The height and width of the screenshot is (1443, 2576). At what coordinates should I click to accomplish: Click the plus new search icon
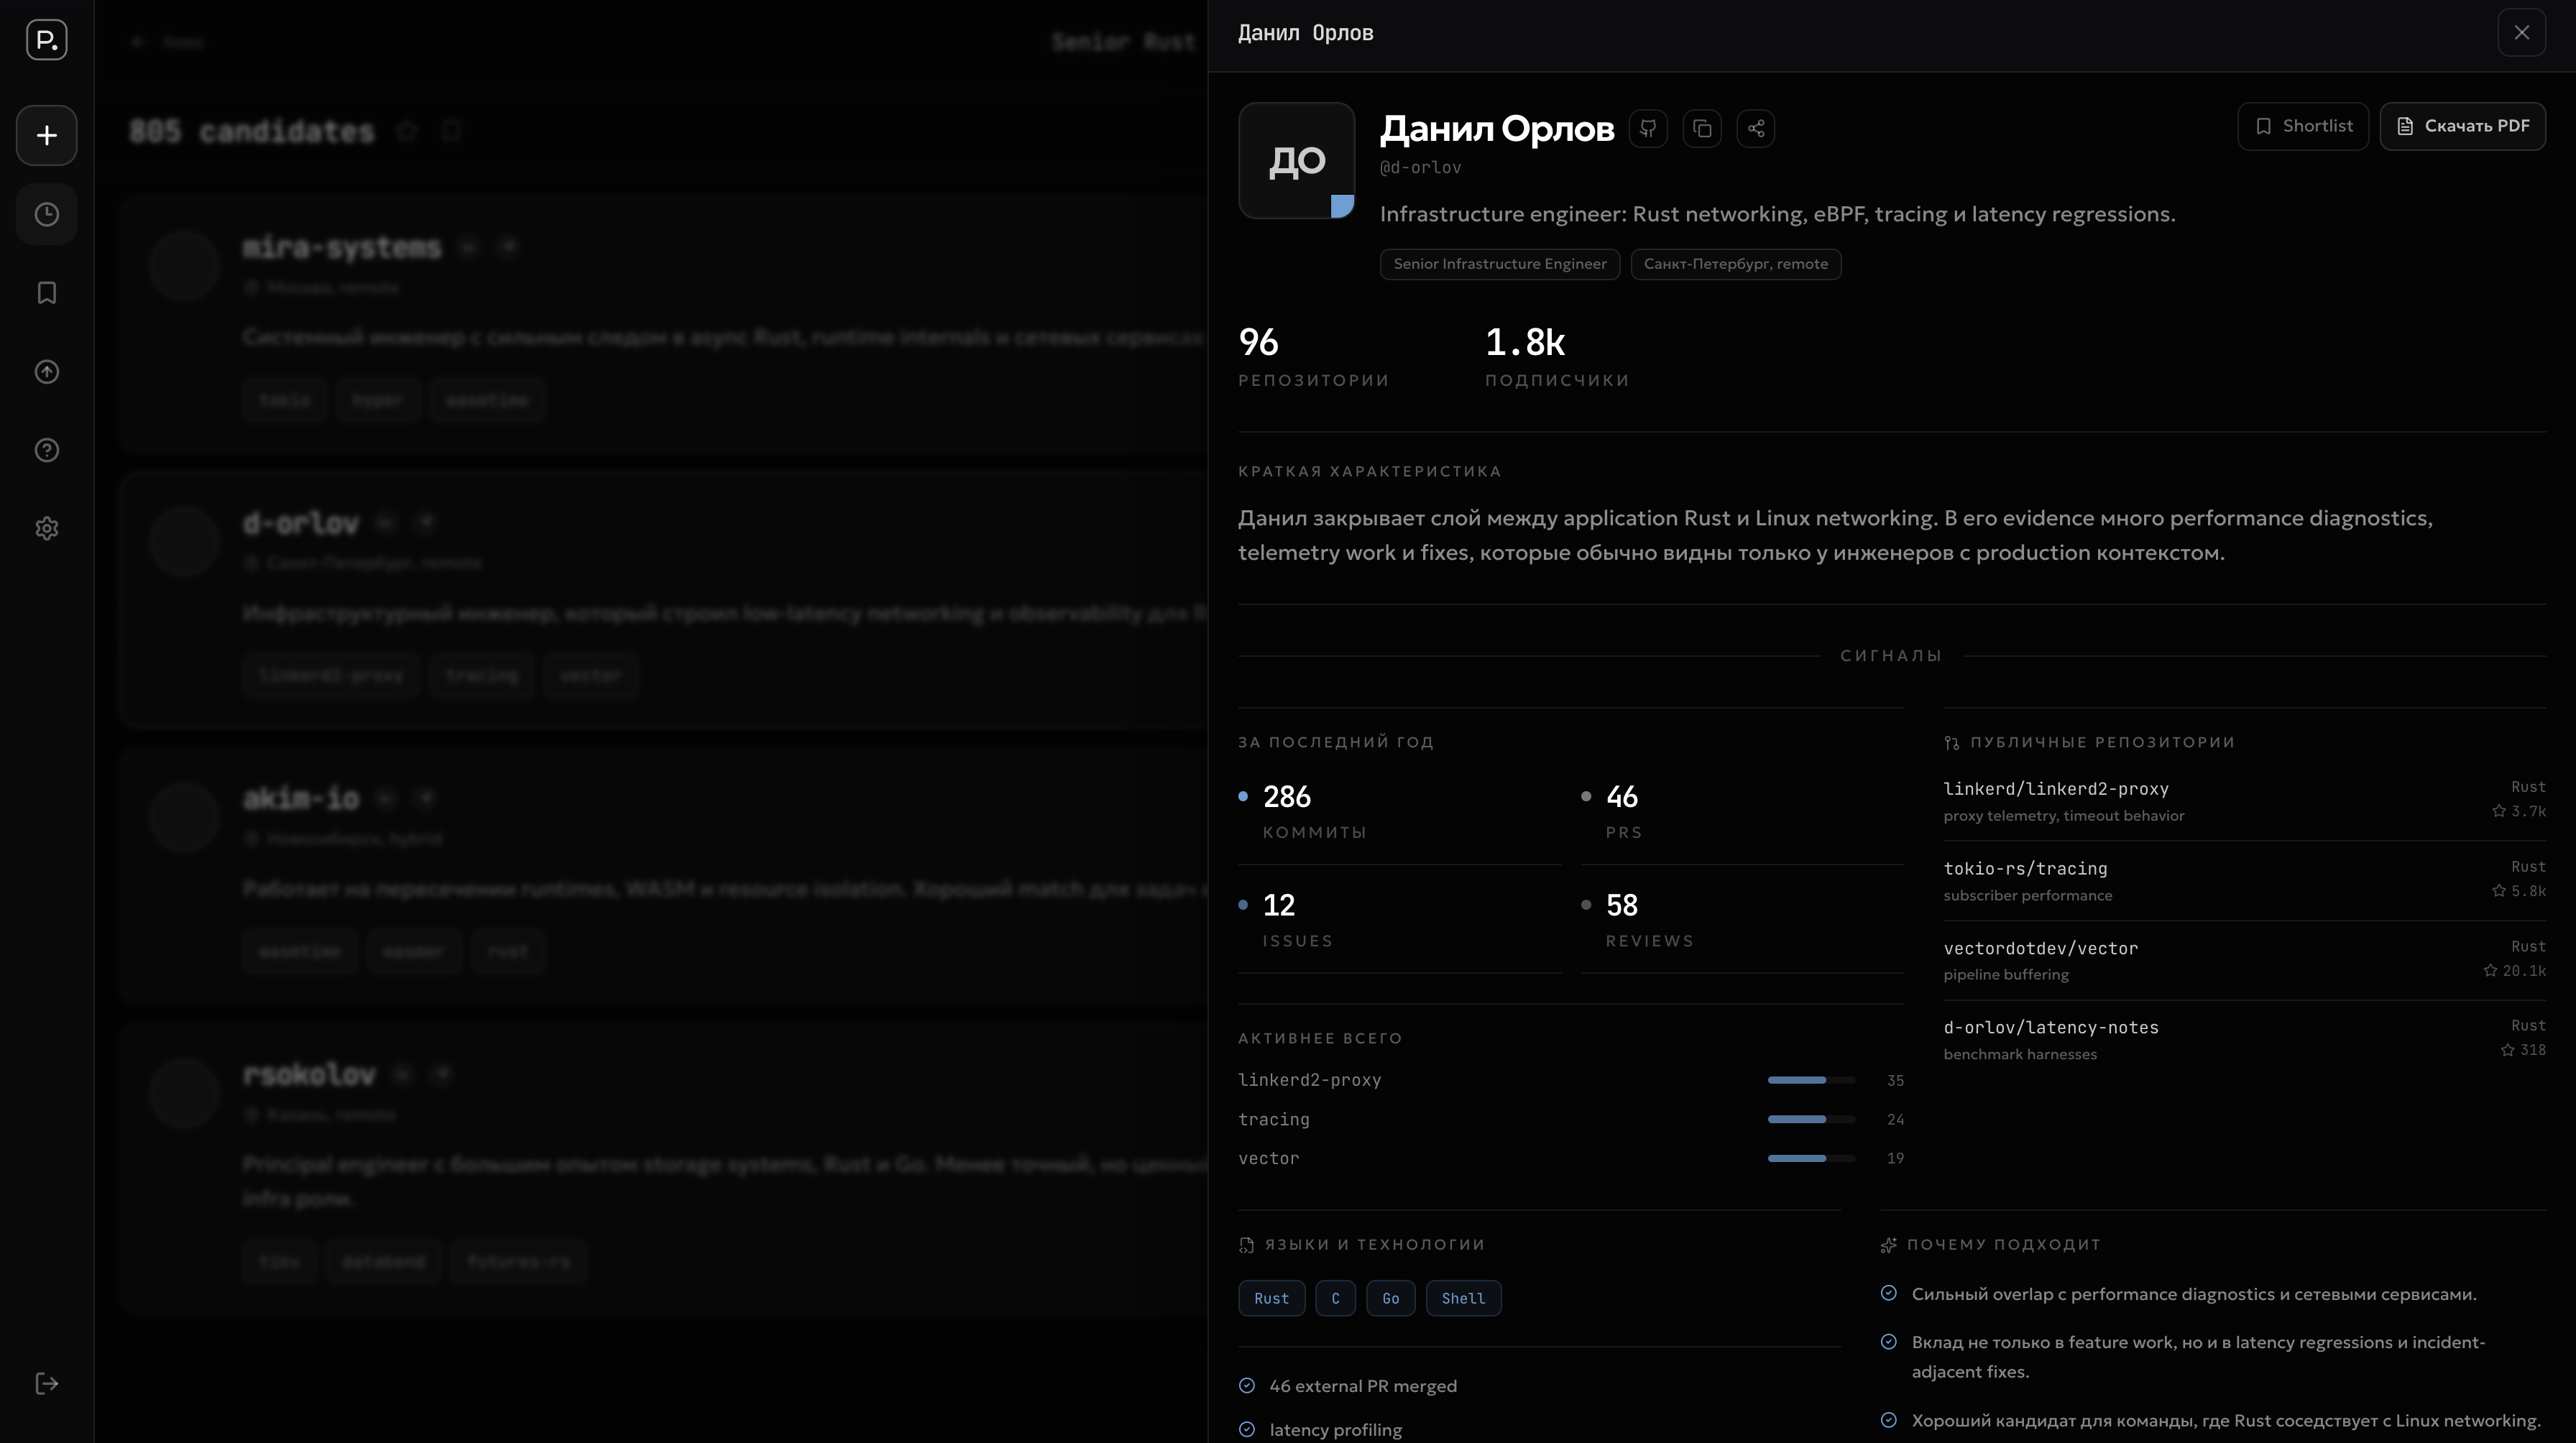(x=46, y=135)
